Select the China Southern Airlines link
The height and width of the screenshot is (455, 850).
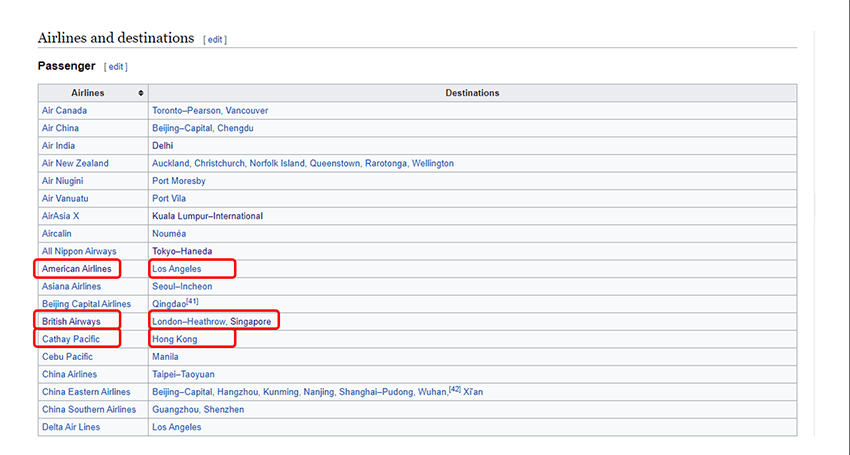click(89, 409)
